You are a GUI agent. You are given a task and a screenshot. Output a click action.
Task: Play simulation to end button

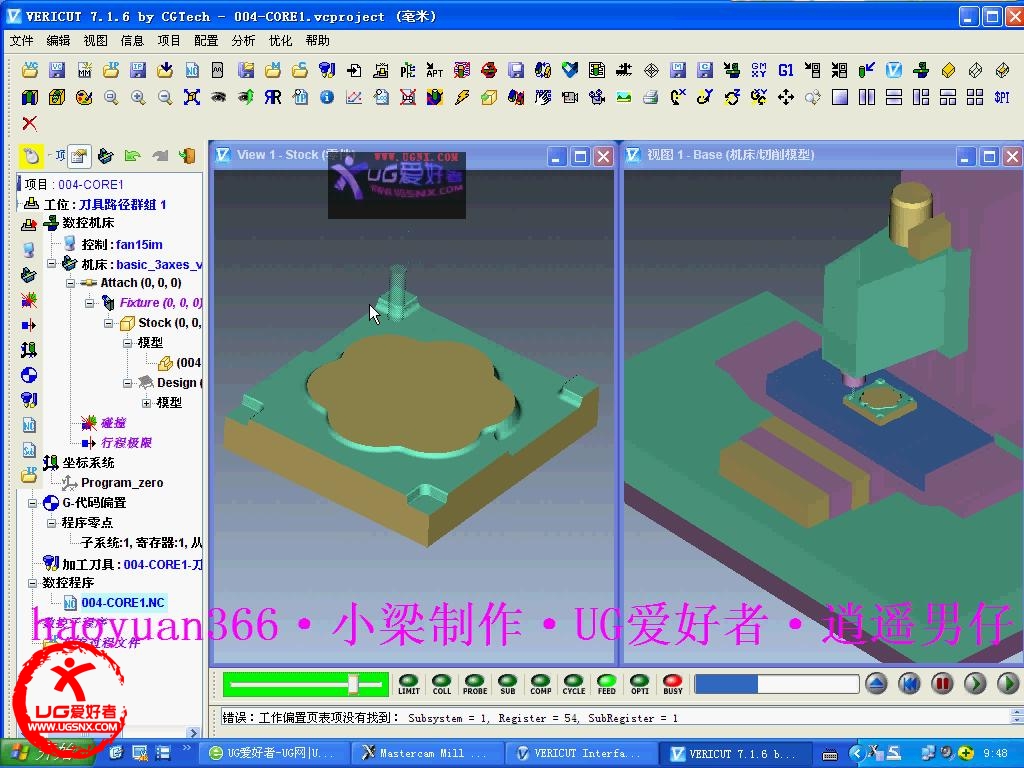point(1008,684)
